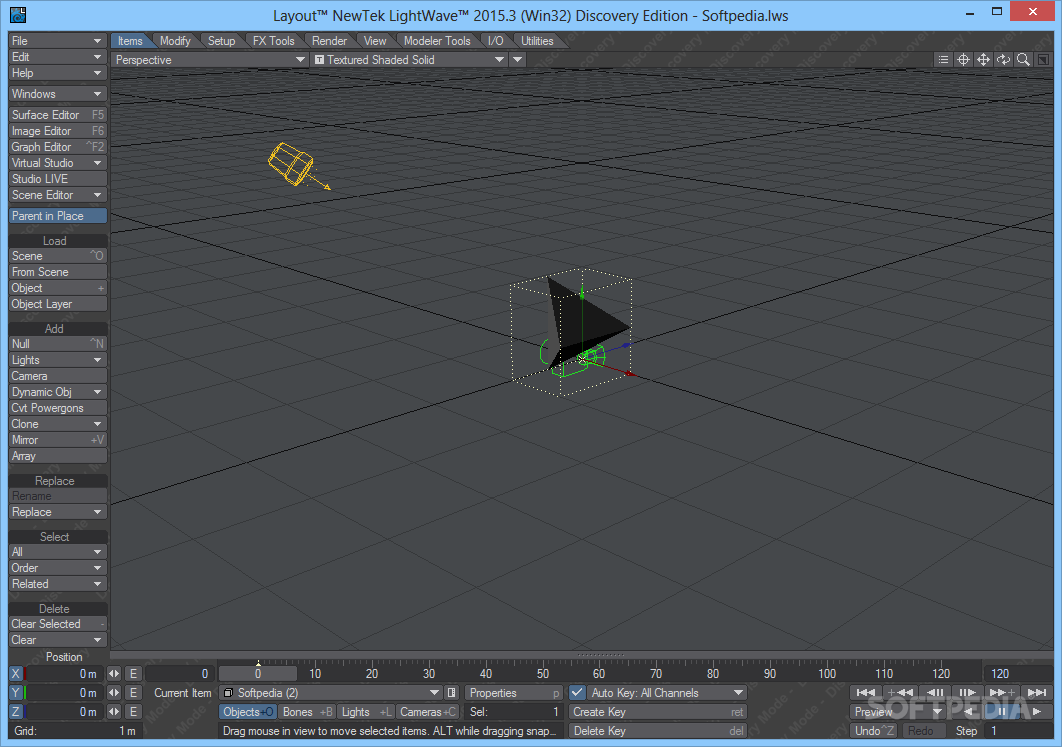
Task: Step back one frame
Action: 935,692
